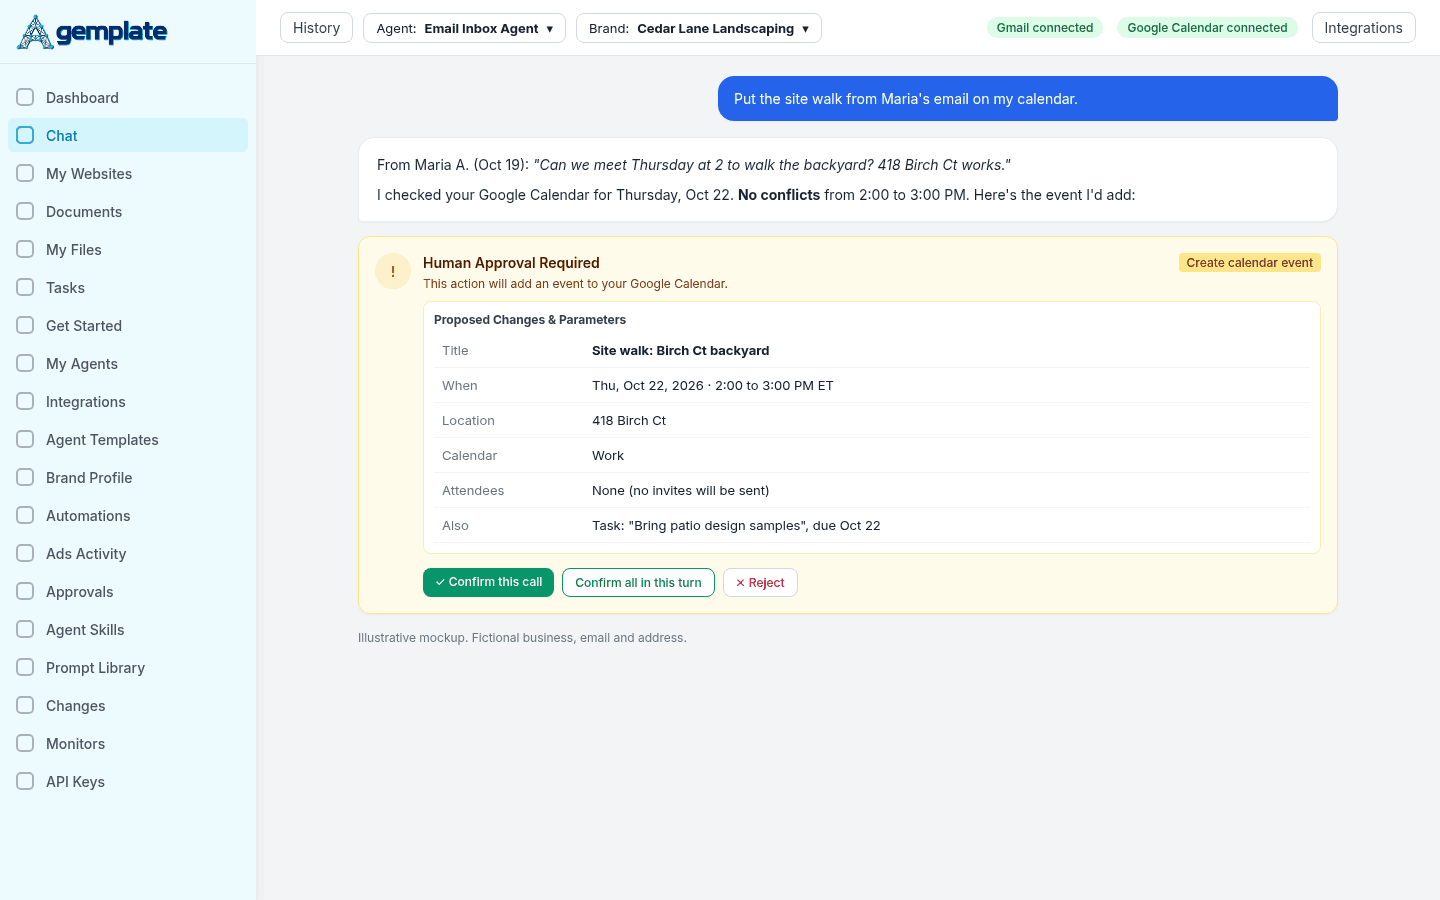Click the "Proposed Changes & Parameters" heading
This screenshot has height=900, width=1440.
530,320
